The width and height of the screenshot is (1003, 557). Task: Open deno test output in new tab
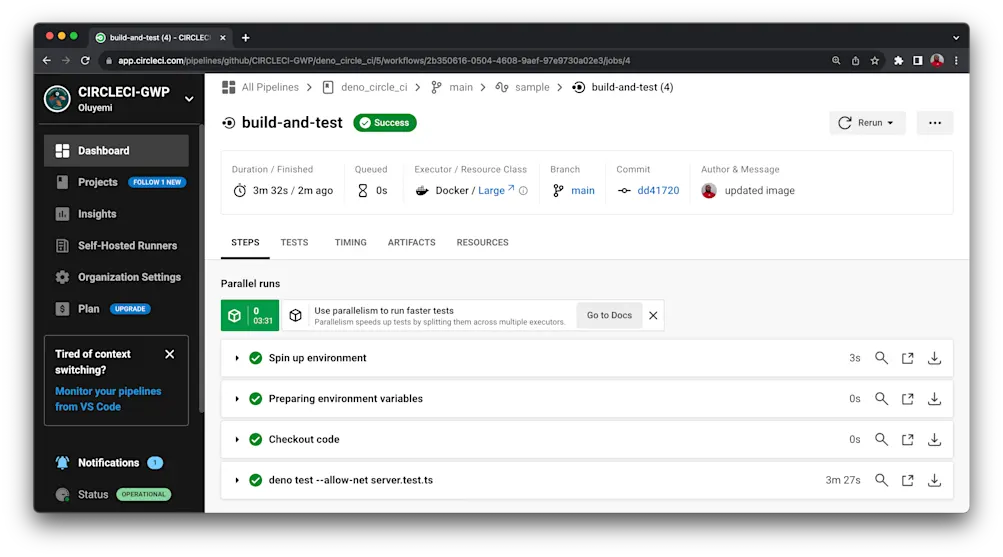pos(908,480)
